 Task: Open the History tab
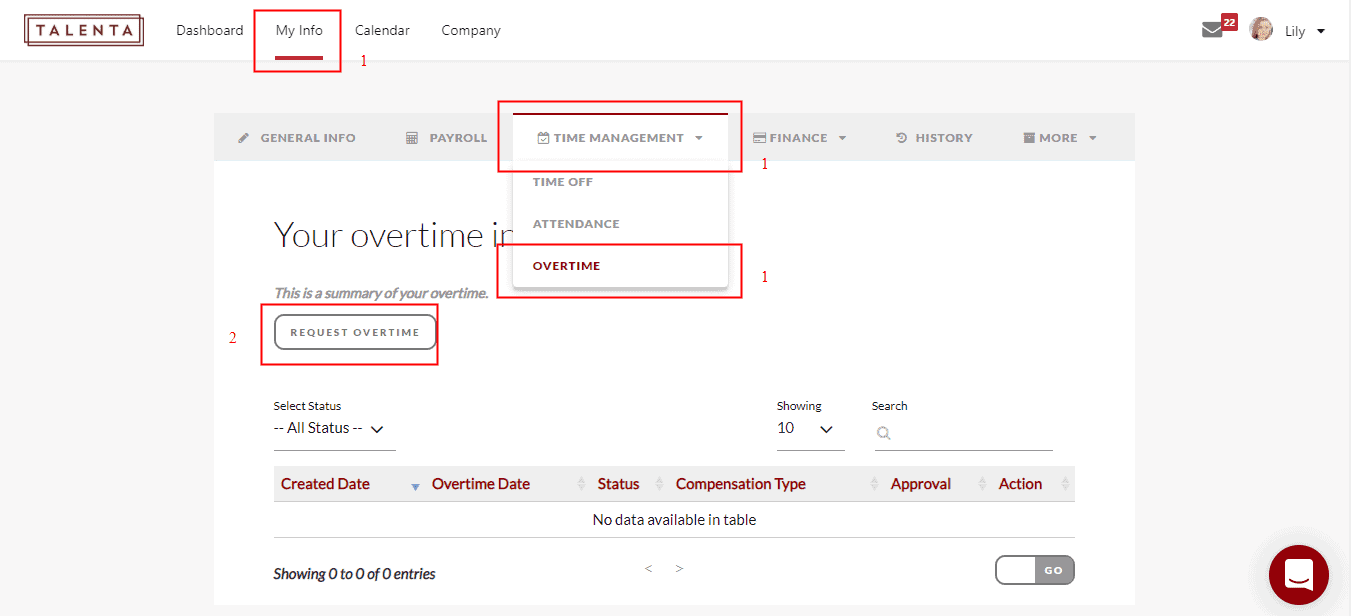933,138
